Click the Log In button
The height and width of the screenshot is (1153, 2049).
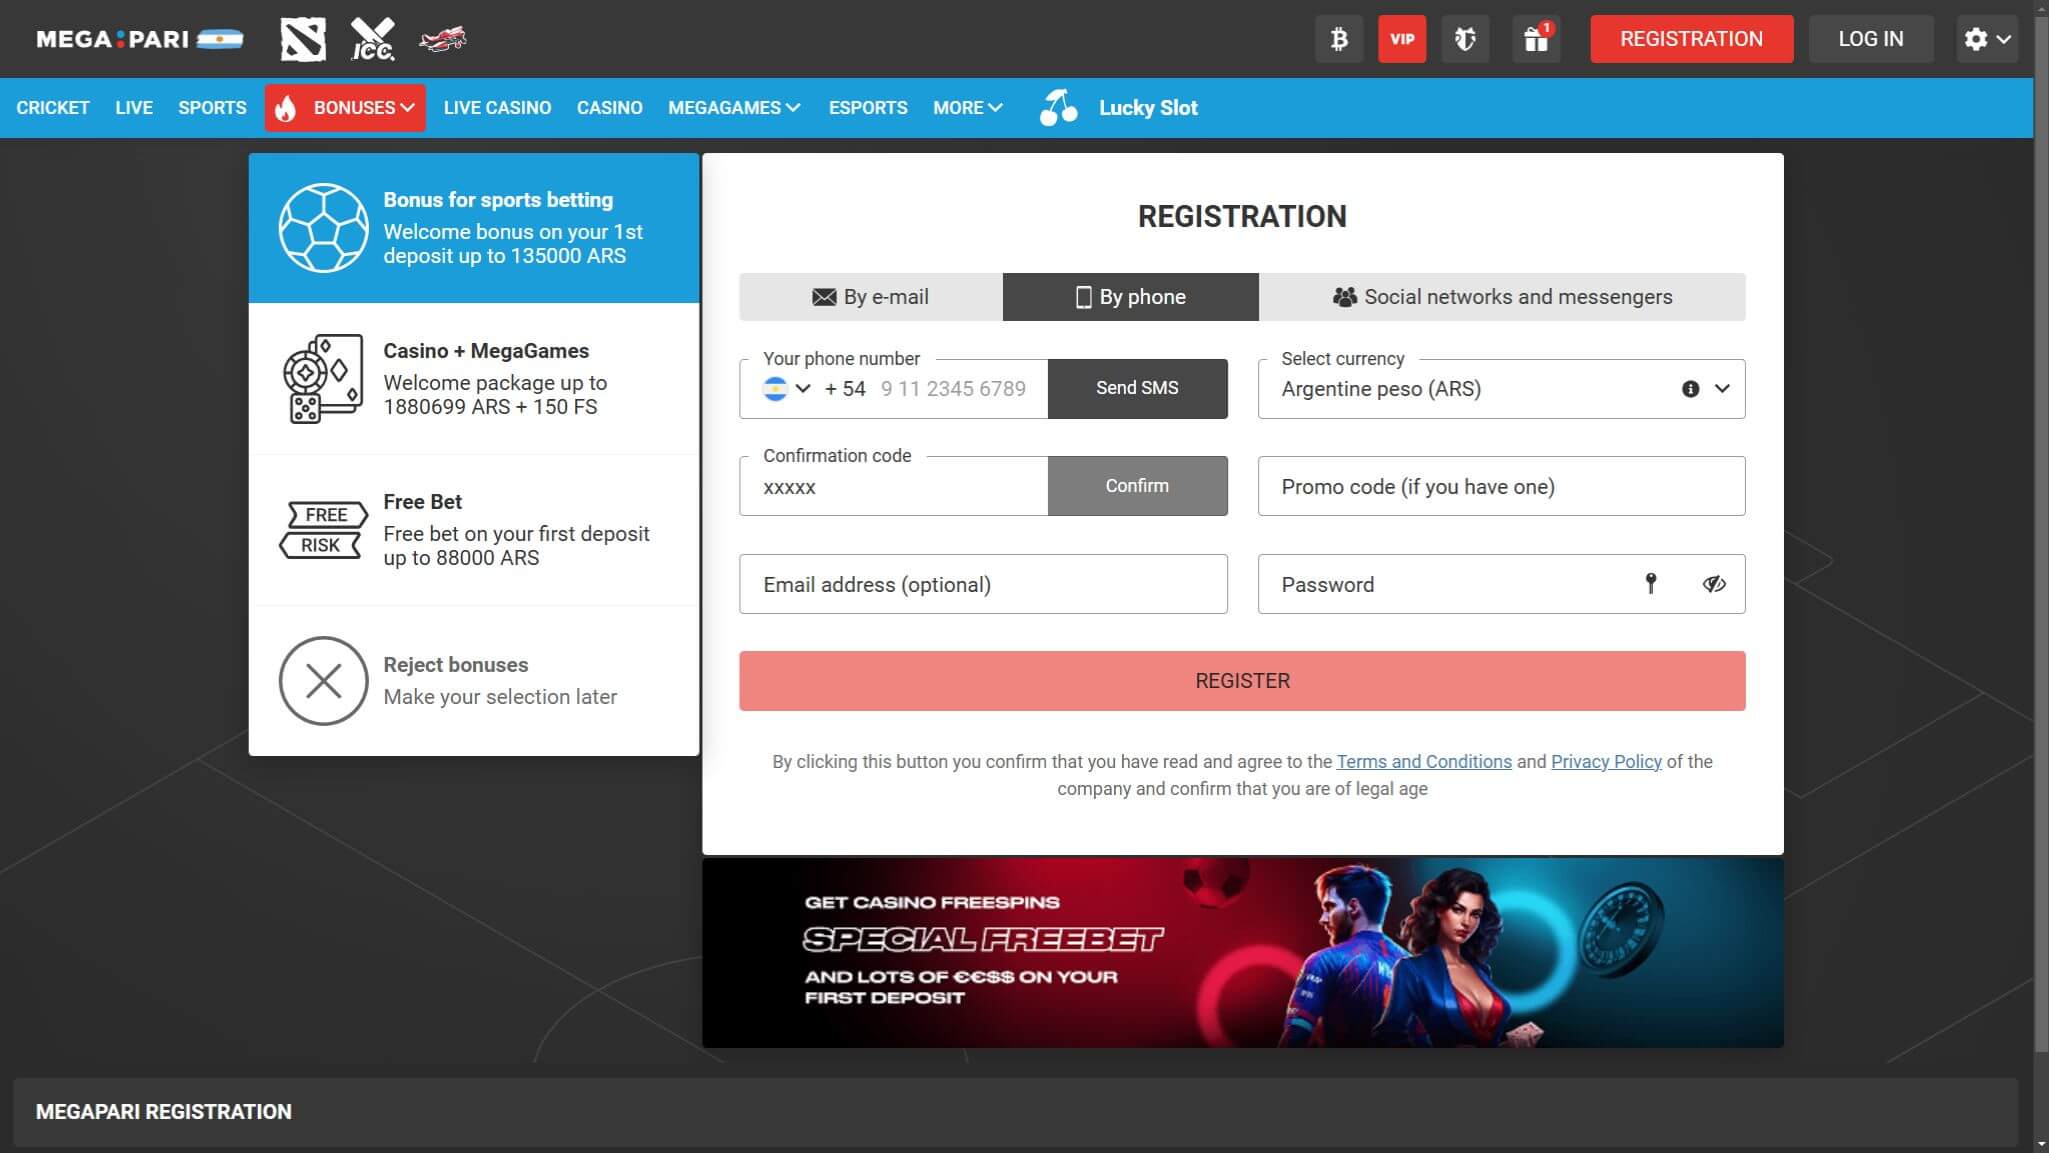tap(1871, 39)
